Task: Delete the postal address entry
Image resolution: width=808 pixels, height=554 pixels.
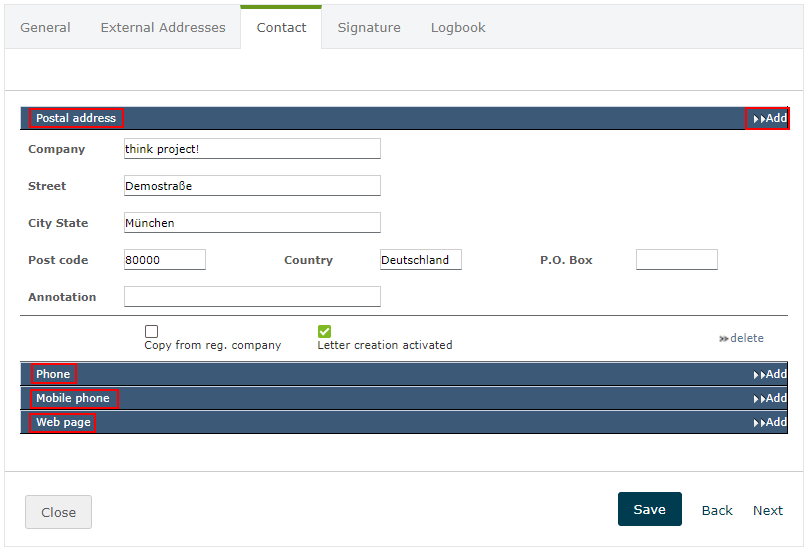Action: point(741,338)
